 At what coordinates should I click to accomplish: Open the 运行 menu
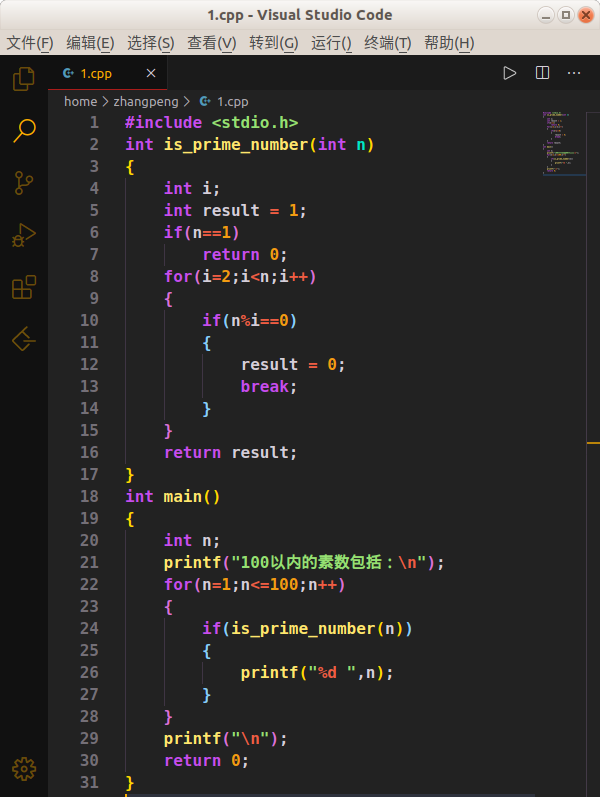tap(331, 43)
